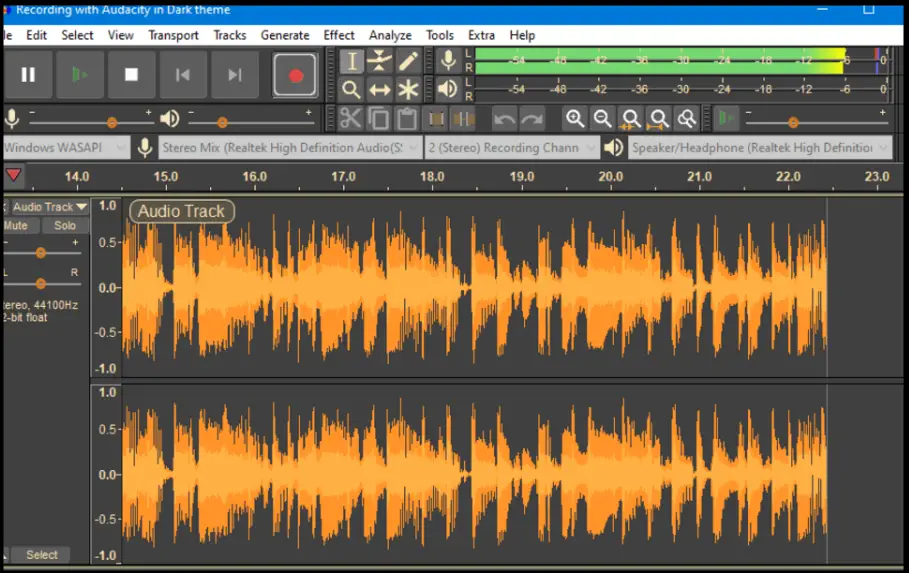The height and width of the screenshot is (573, 909).
Task: Open the Generate menu
Action: [285, 35]
